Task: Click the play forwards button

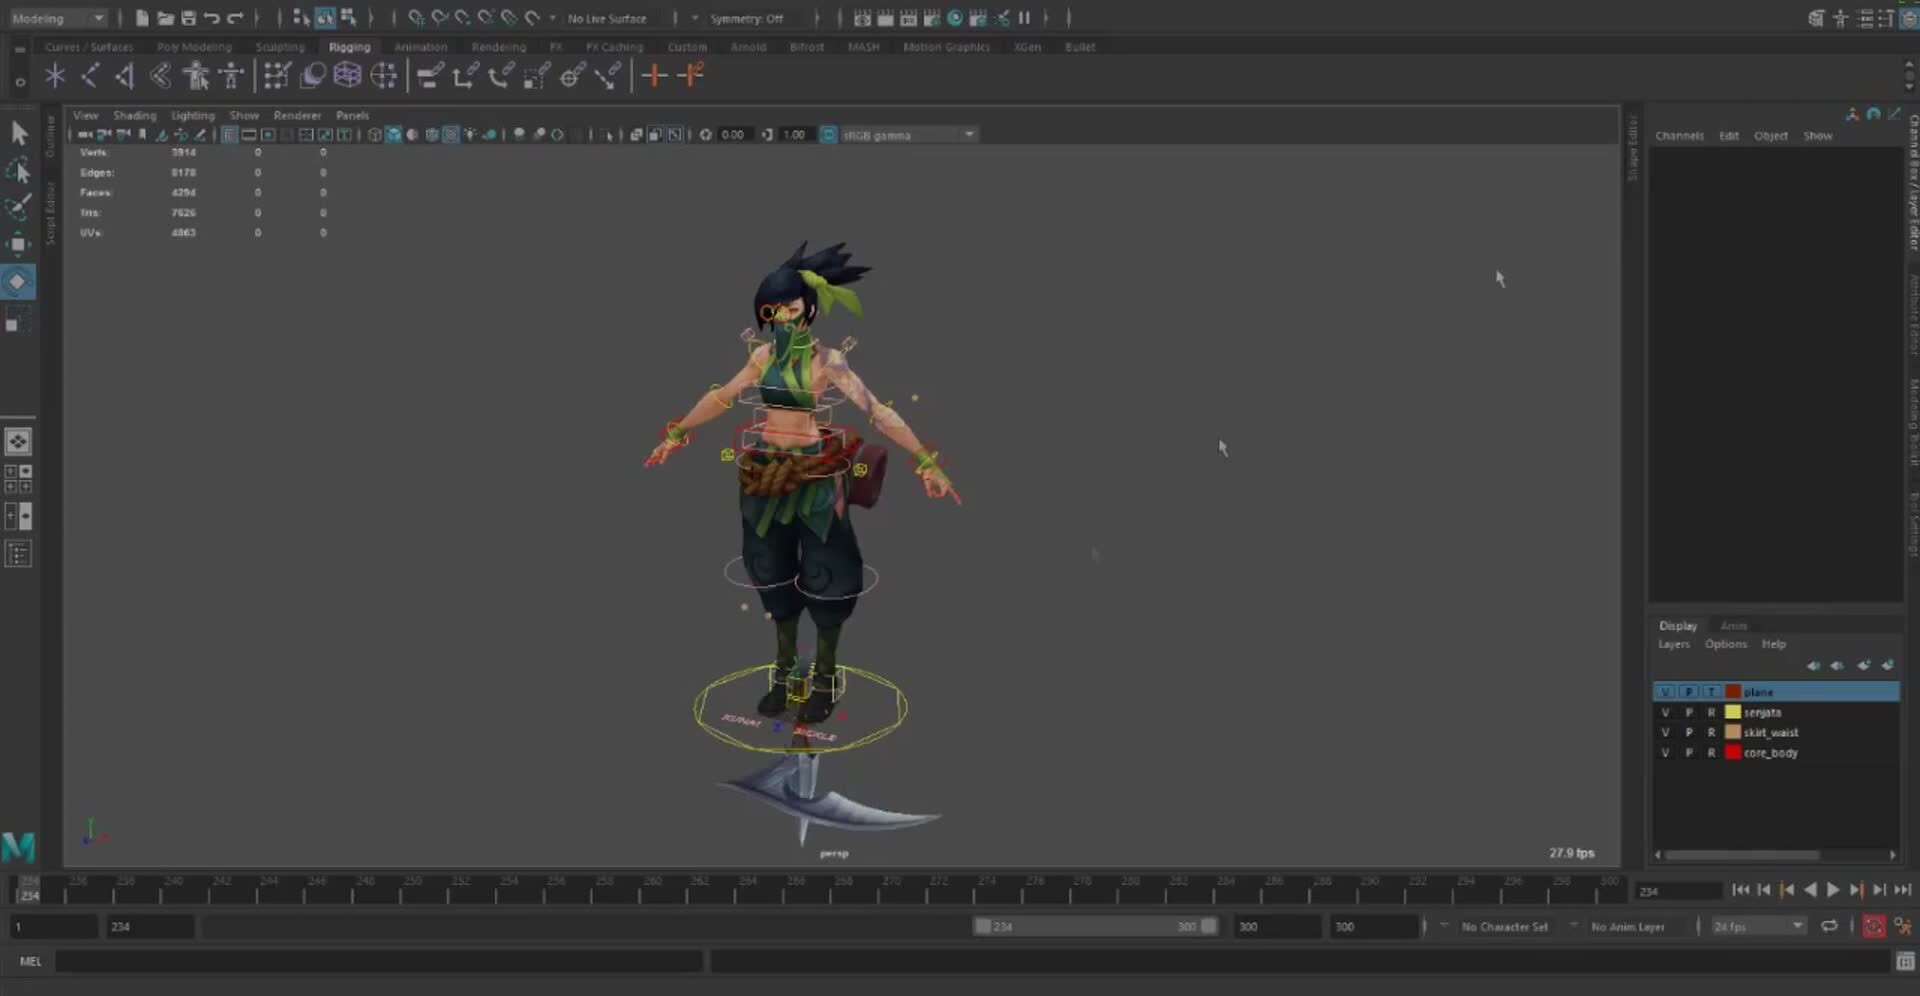Action: click(1833, 890)
